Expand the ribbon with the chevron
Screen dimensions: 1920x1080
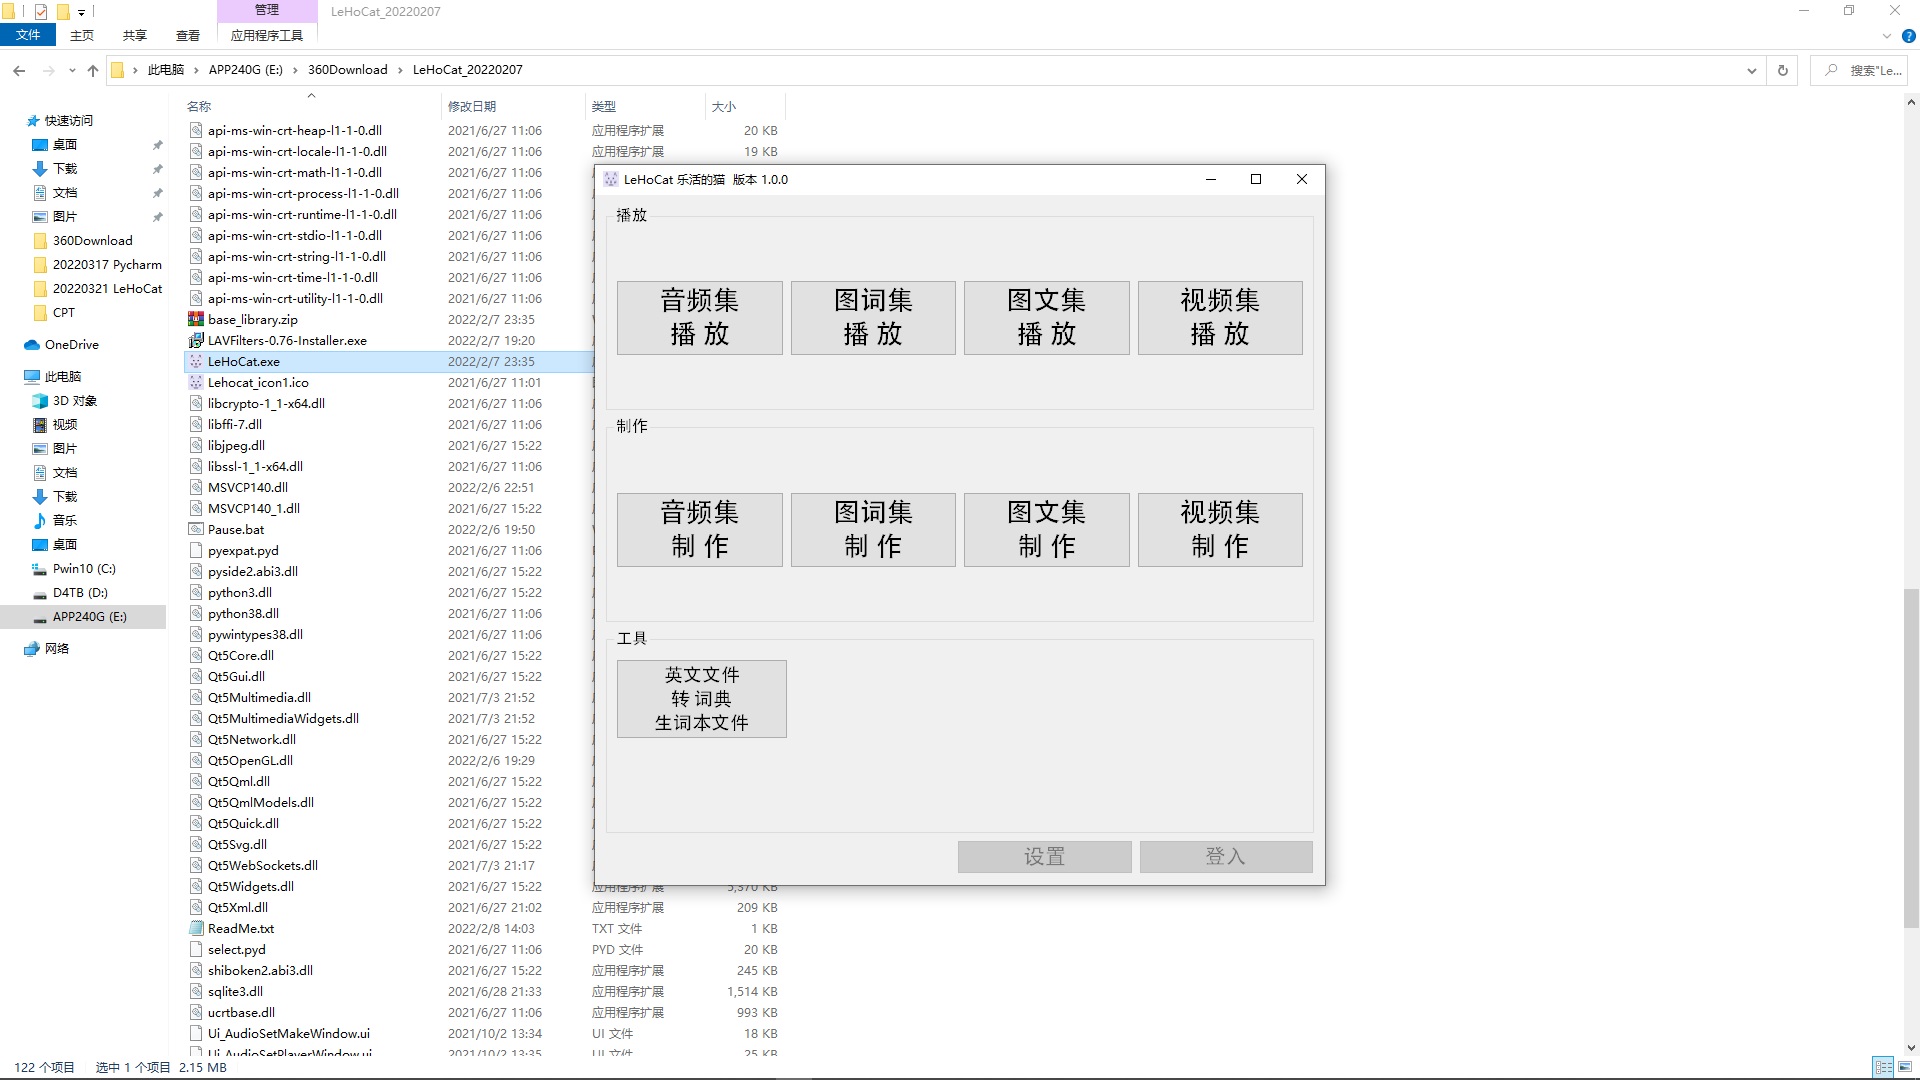pyautogui.click(x=1887, y=36)
